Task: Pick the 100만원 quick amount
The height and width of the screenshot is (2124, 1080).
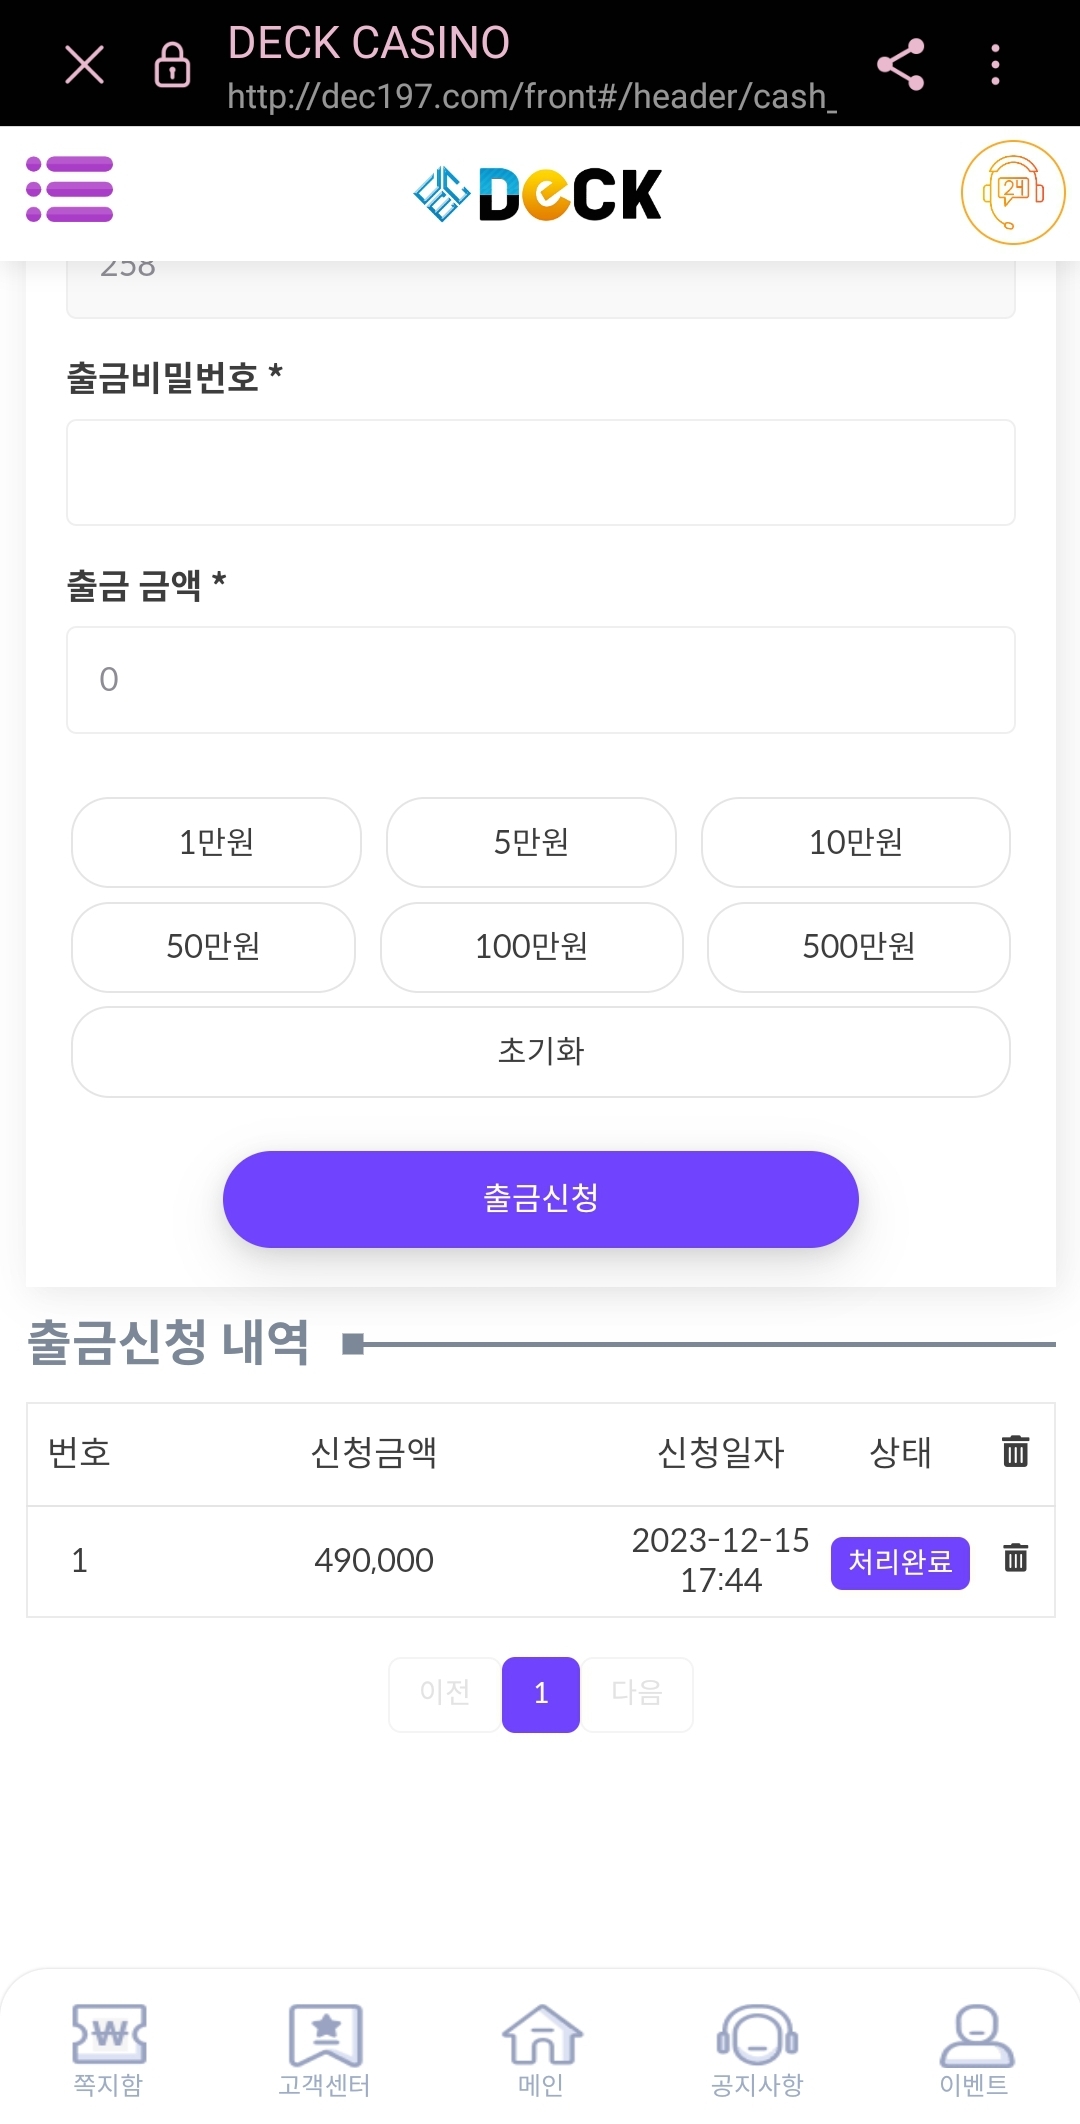Action: 531,947
